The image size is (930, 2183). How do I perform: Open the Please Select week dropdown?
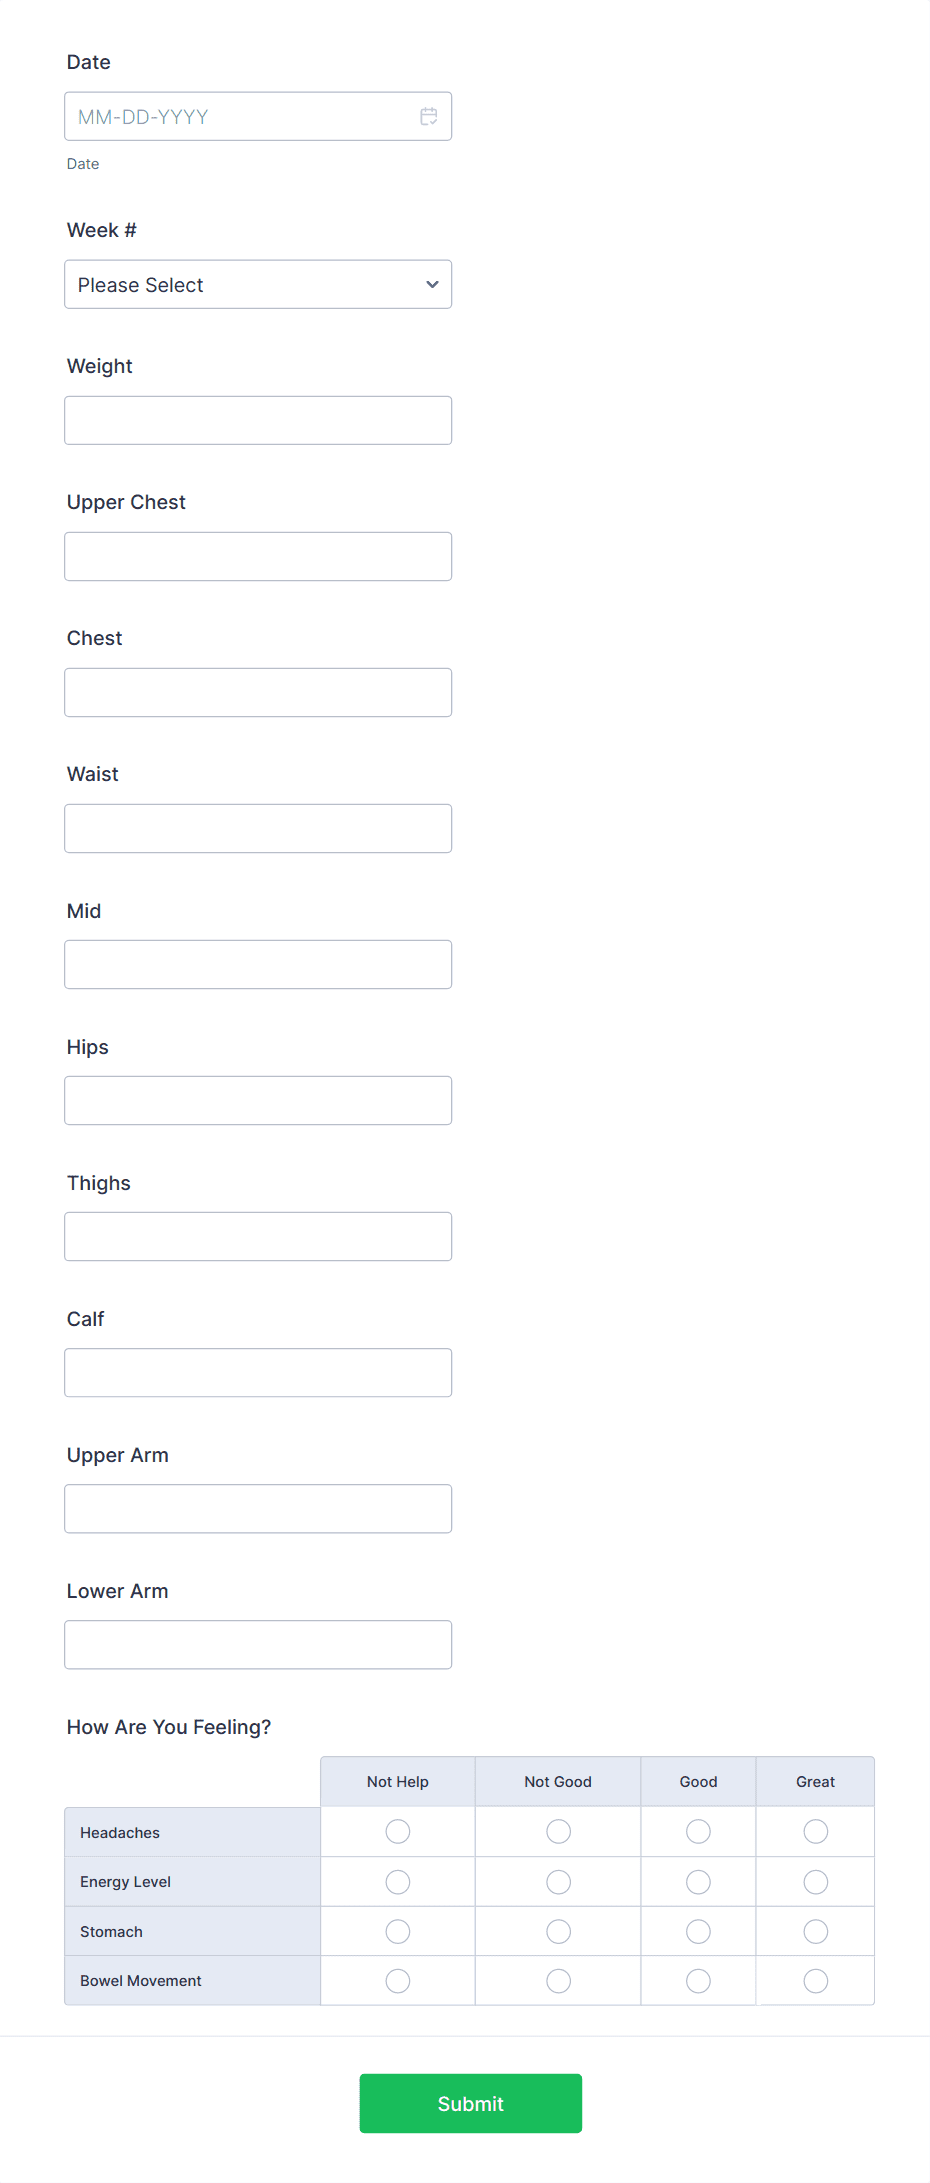pos(257,284)
